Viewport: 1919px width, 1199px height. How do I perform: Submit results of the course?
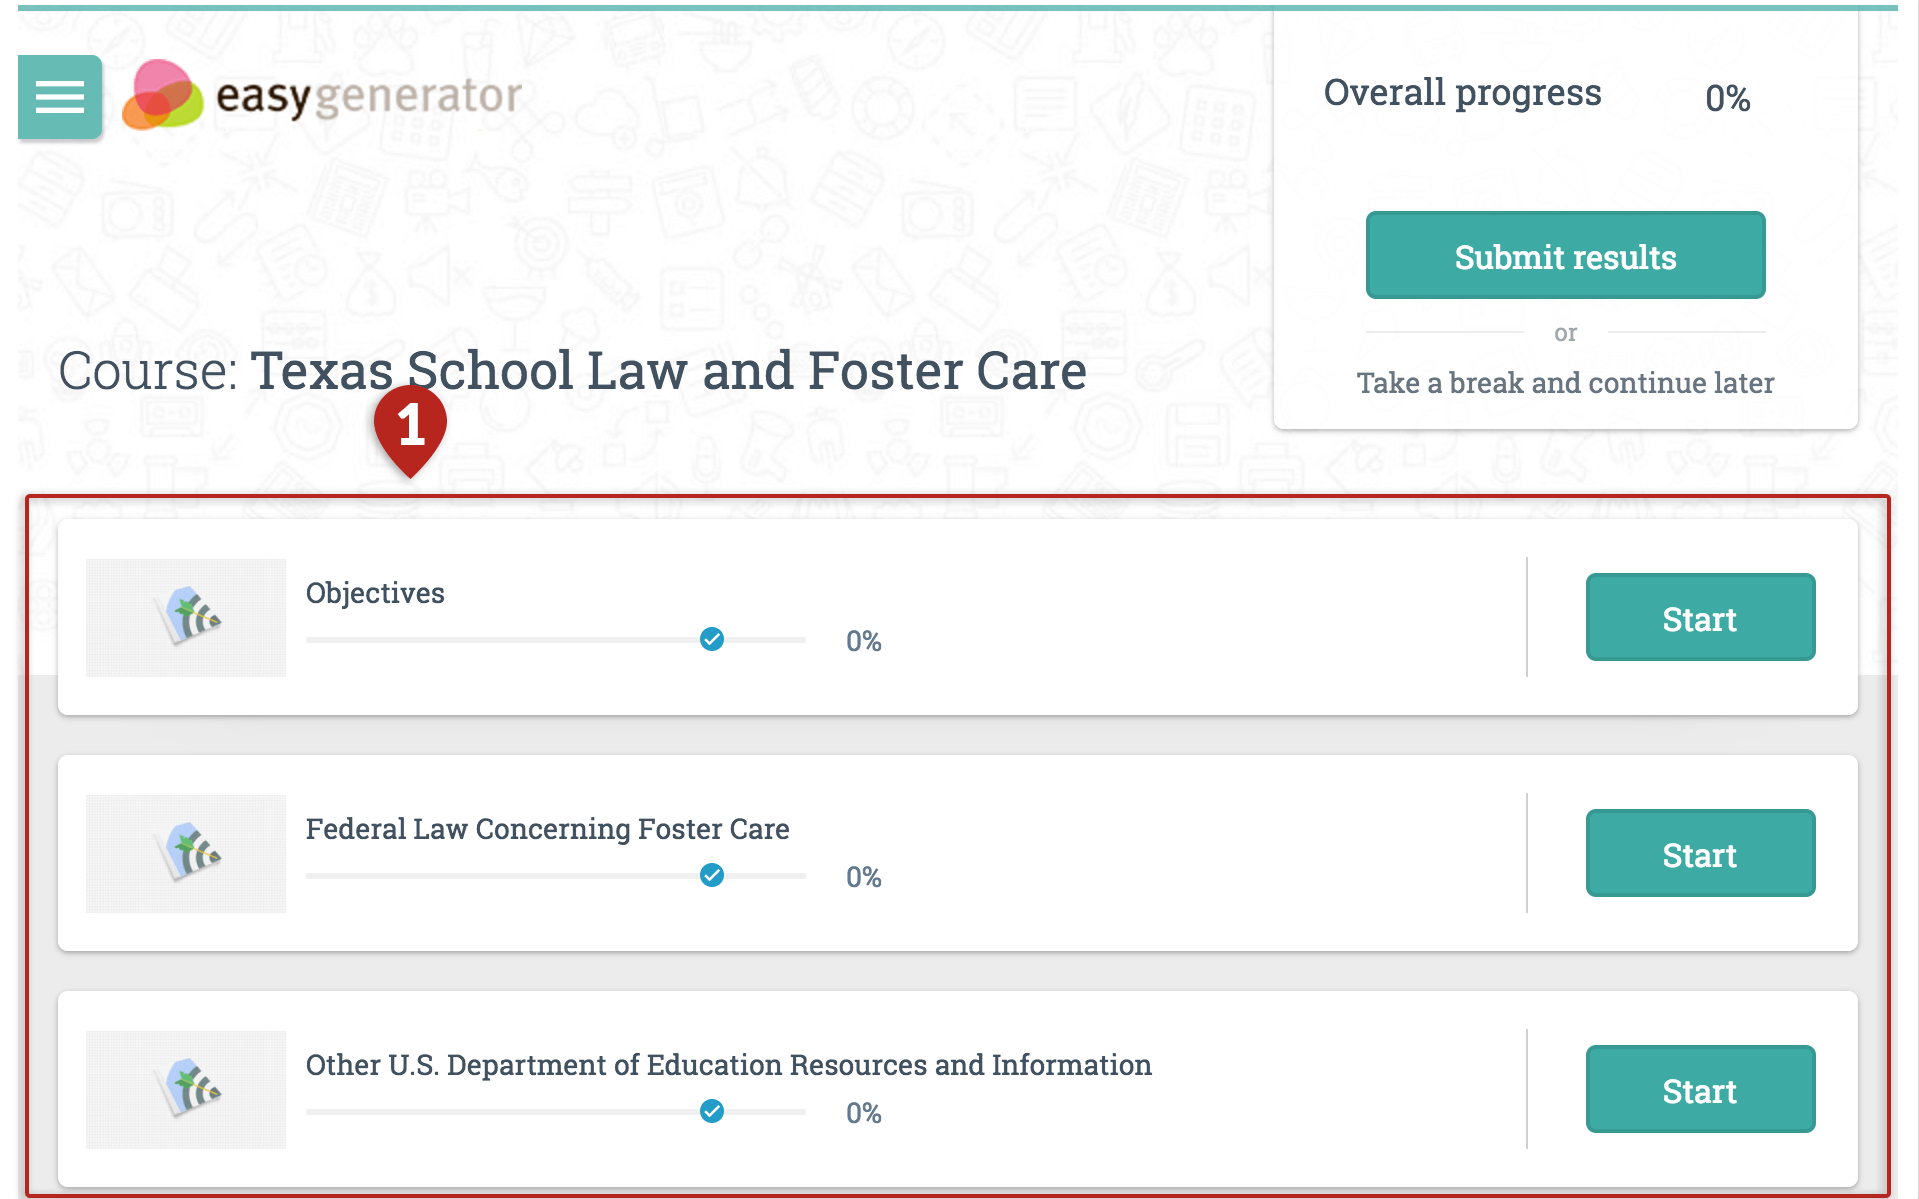coord(1565,255)
